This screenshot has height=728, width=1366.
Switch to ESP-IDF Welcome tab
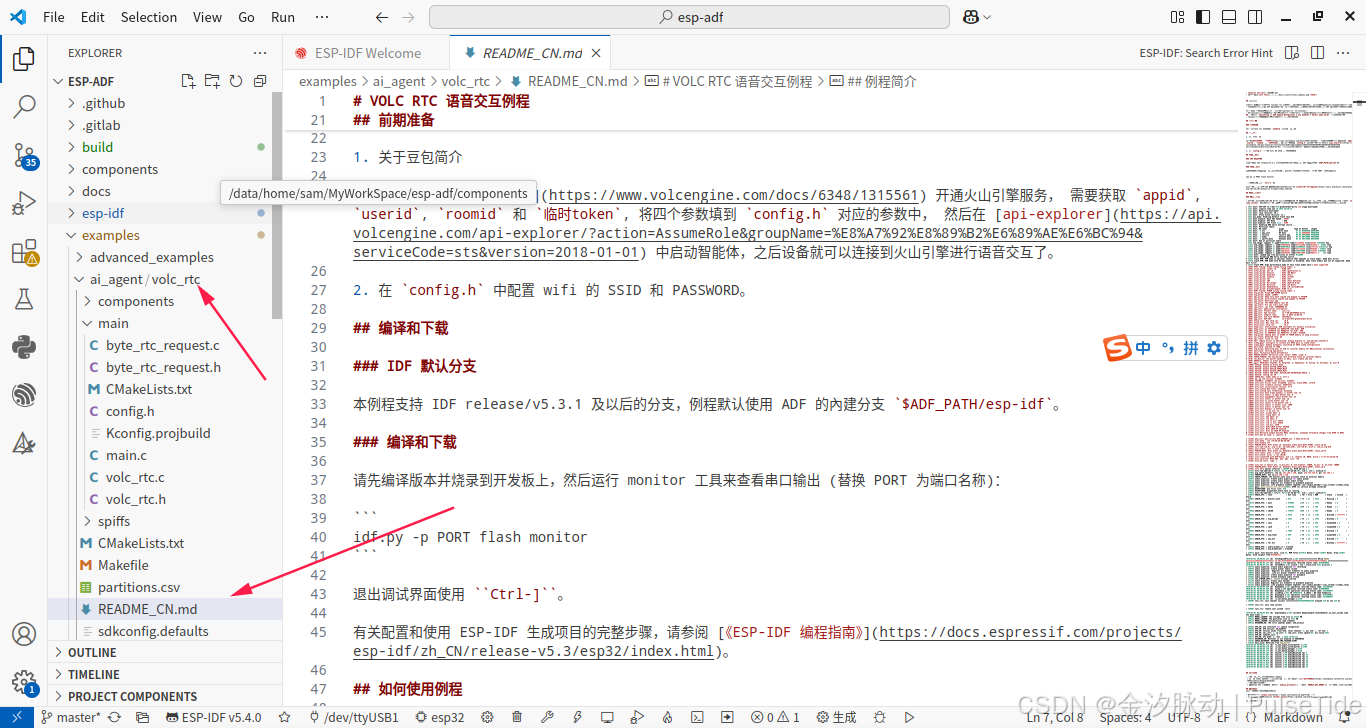(367, 53)
